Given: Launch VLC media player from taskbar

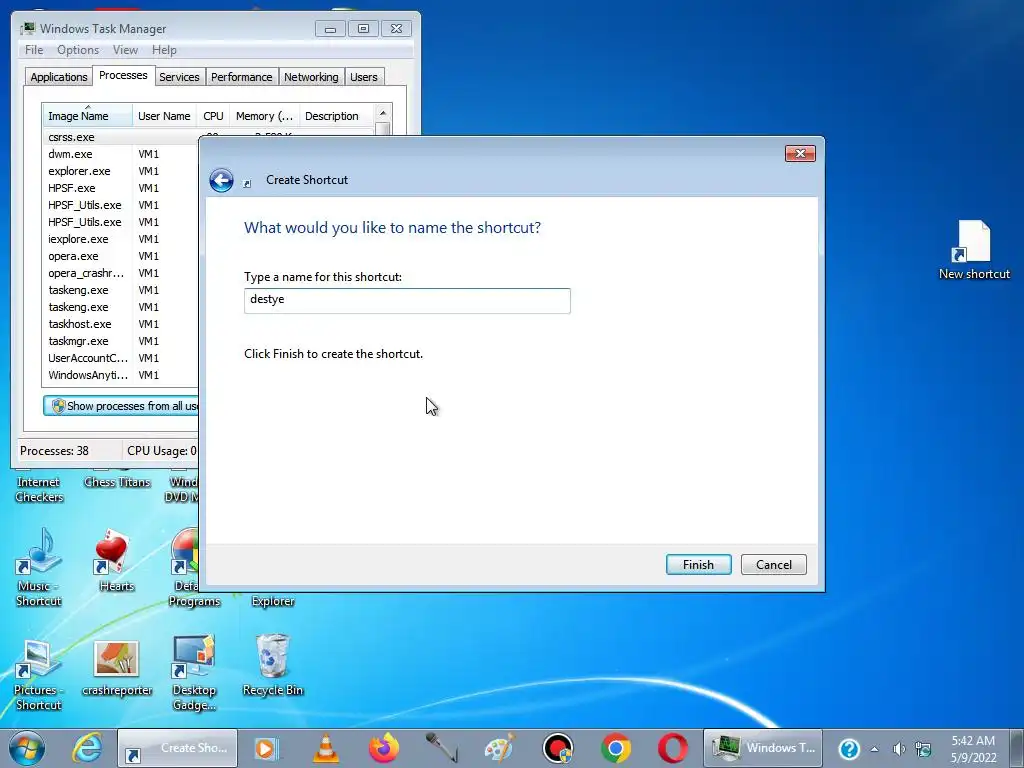Looking at the screenshot, I should pos(325,748).
